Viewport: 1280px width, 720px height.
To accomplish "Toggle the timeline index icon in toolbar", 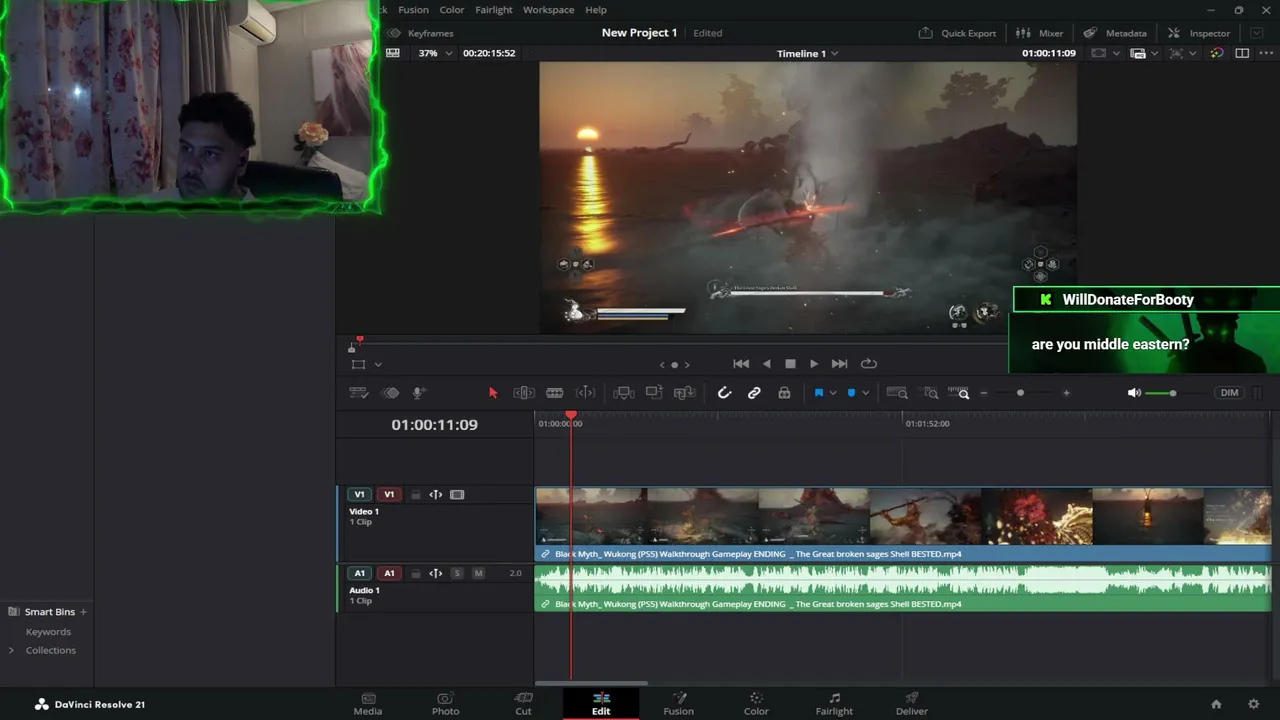I will tap(391, 393).
